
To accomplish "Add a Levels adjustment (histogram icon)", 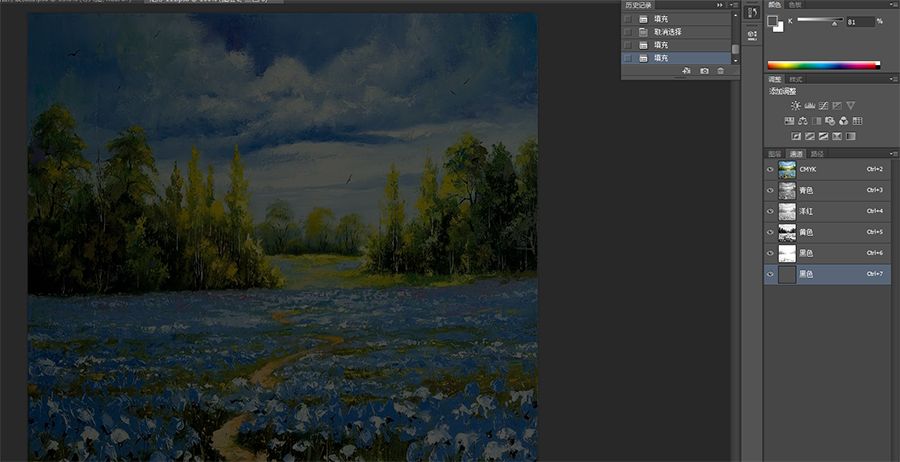I will (x=809, y=106).
